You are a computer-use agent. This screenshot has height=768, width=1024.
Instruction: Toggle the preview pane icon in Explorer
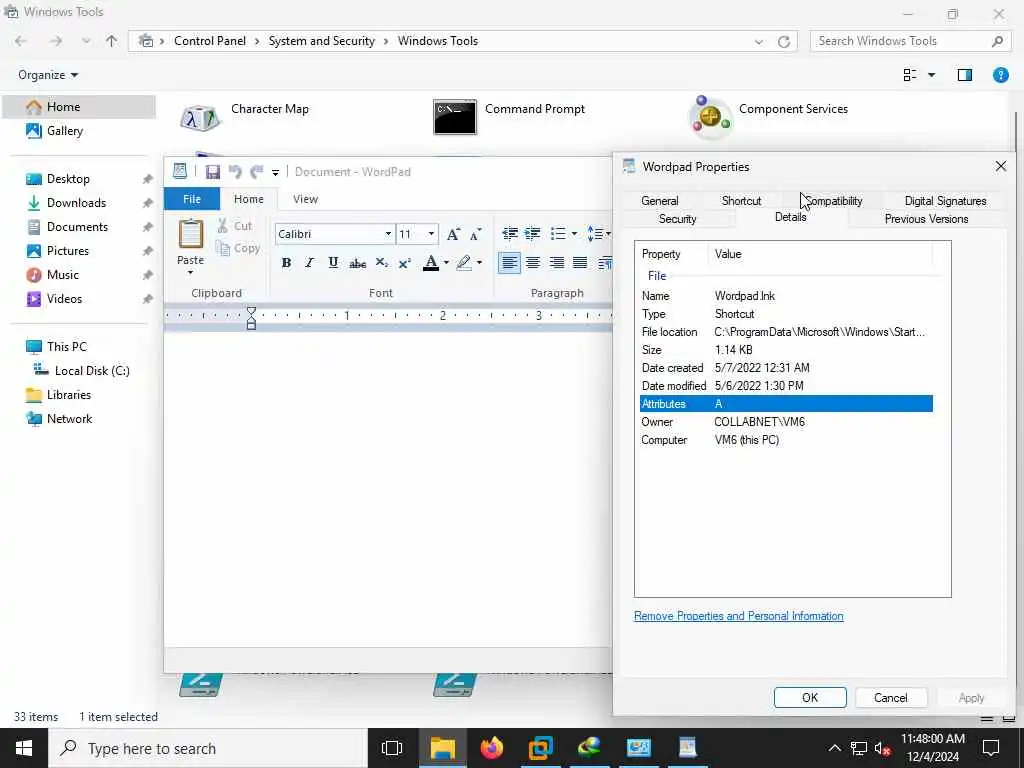pyautogui.click(x=965, y=75)
